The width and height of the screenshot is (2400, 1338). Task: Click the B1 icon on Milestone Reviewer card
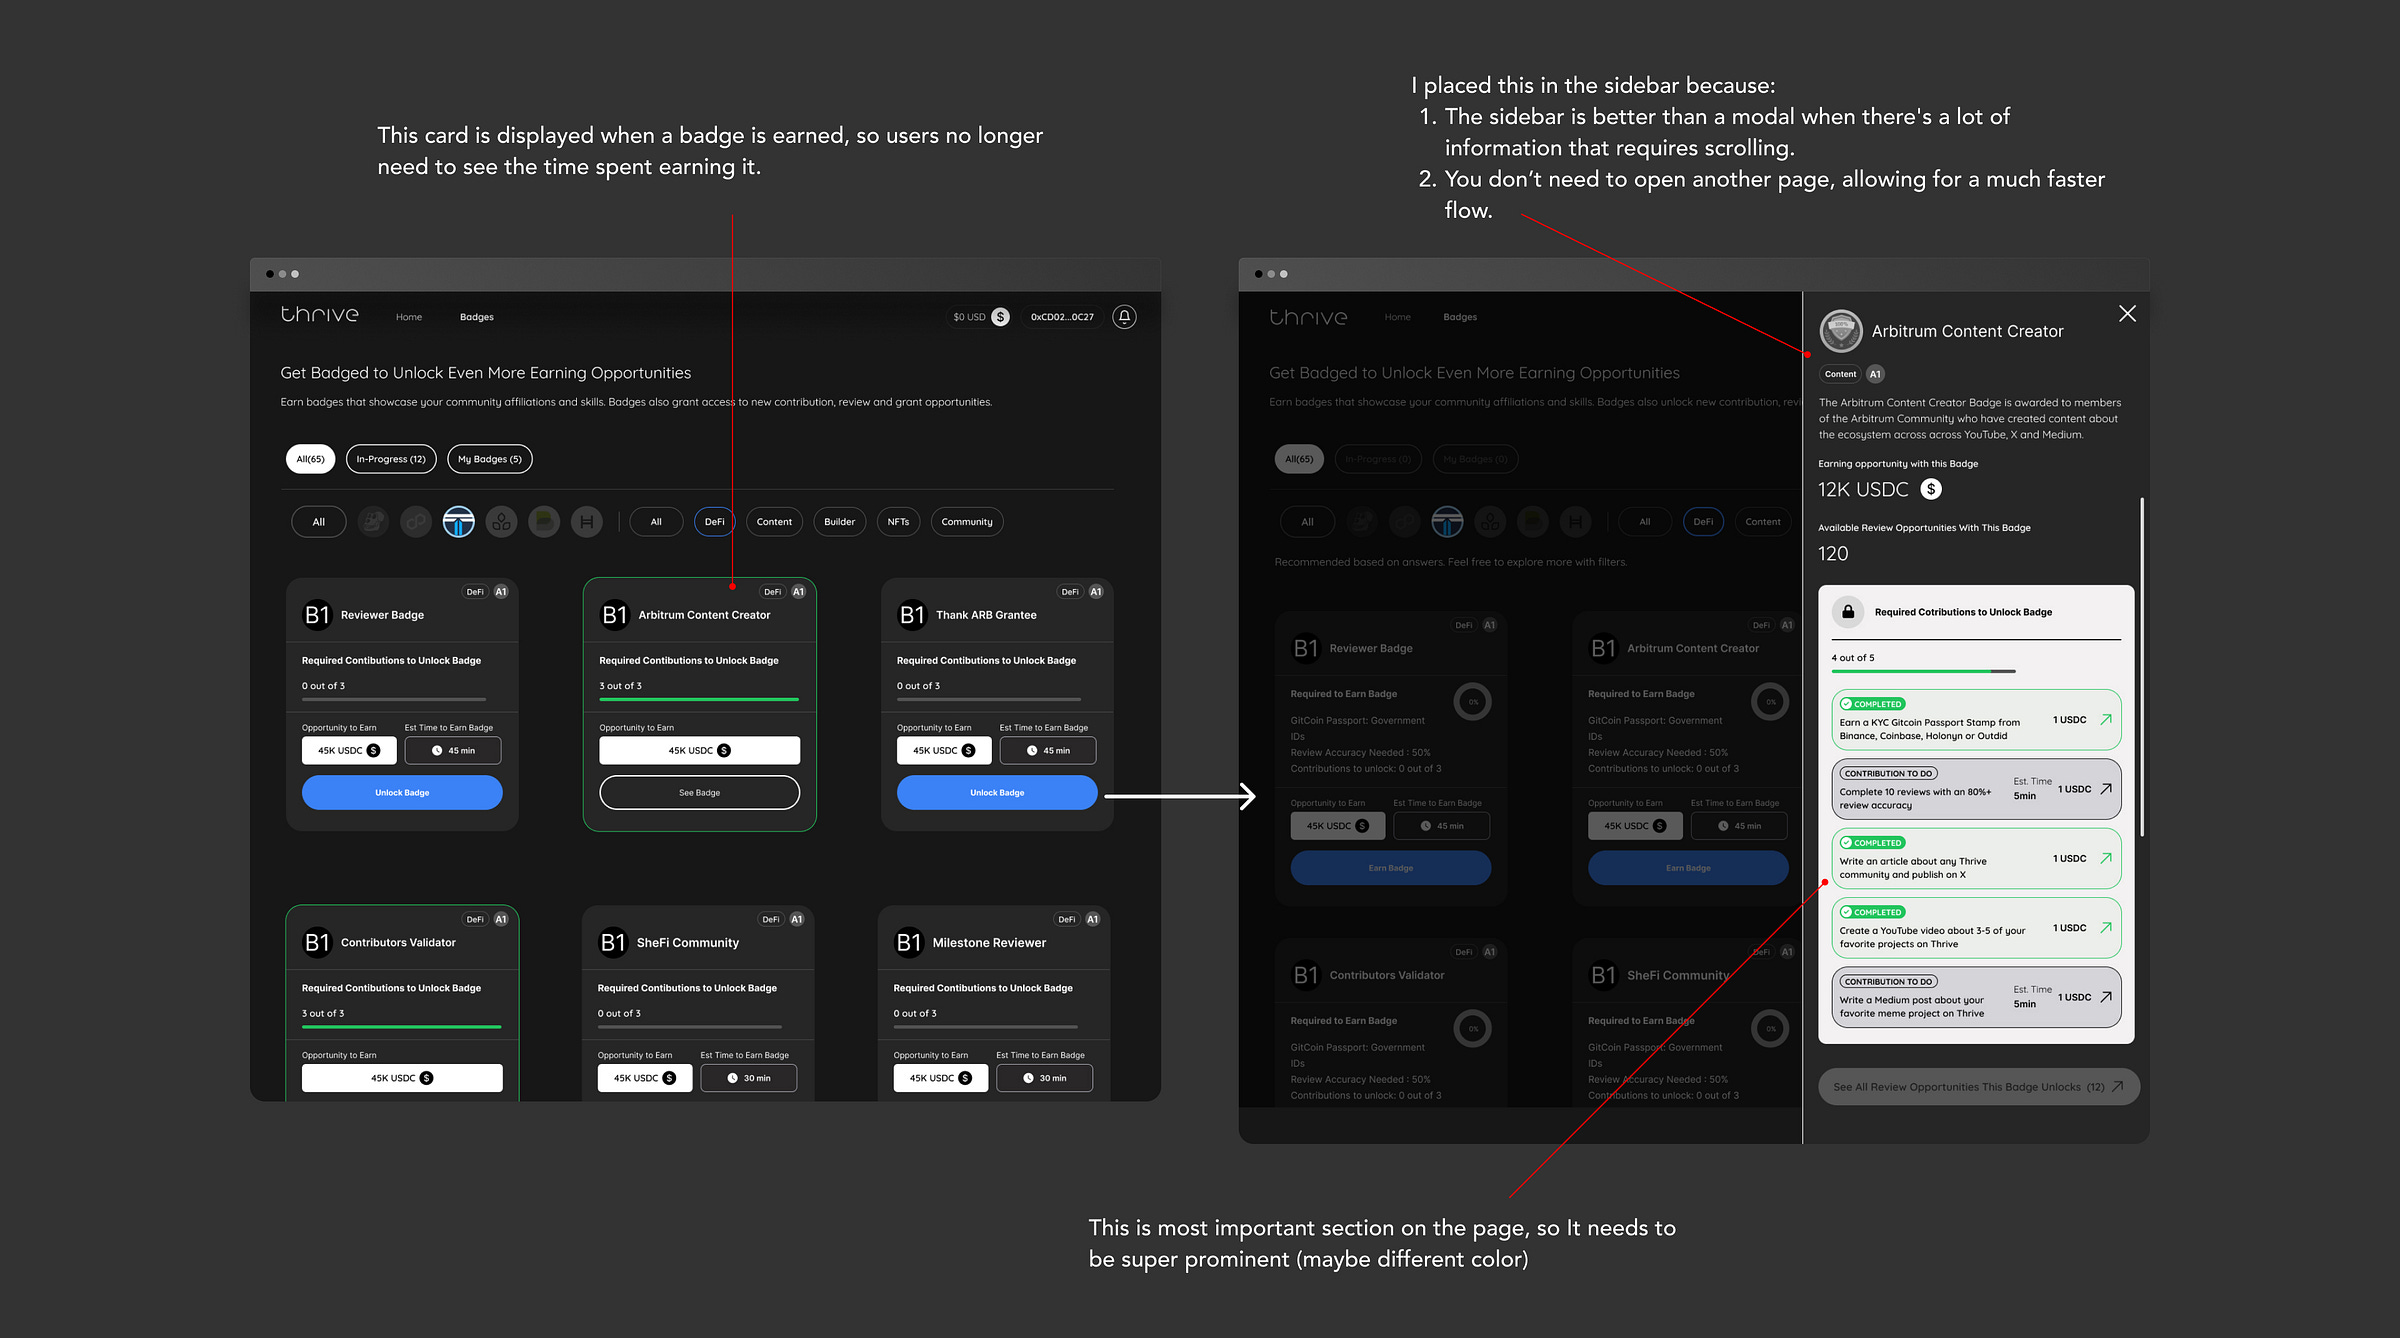click(909, 943)
